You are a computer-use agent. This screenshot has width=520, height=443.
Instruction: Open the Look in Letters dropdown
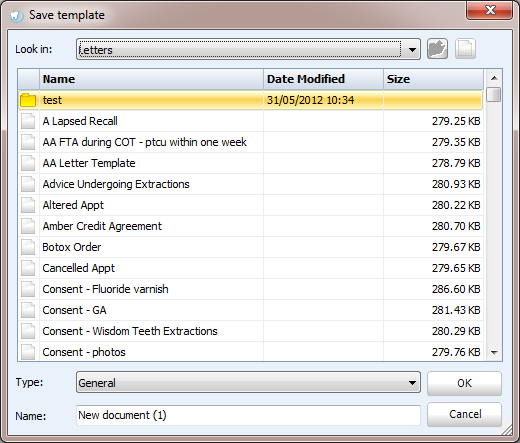pyautogui.click(x=248, y=49)
